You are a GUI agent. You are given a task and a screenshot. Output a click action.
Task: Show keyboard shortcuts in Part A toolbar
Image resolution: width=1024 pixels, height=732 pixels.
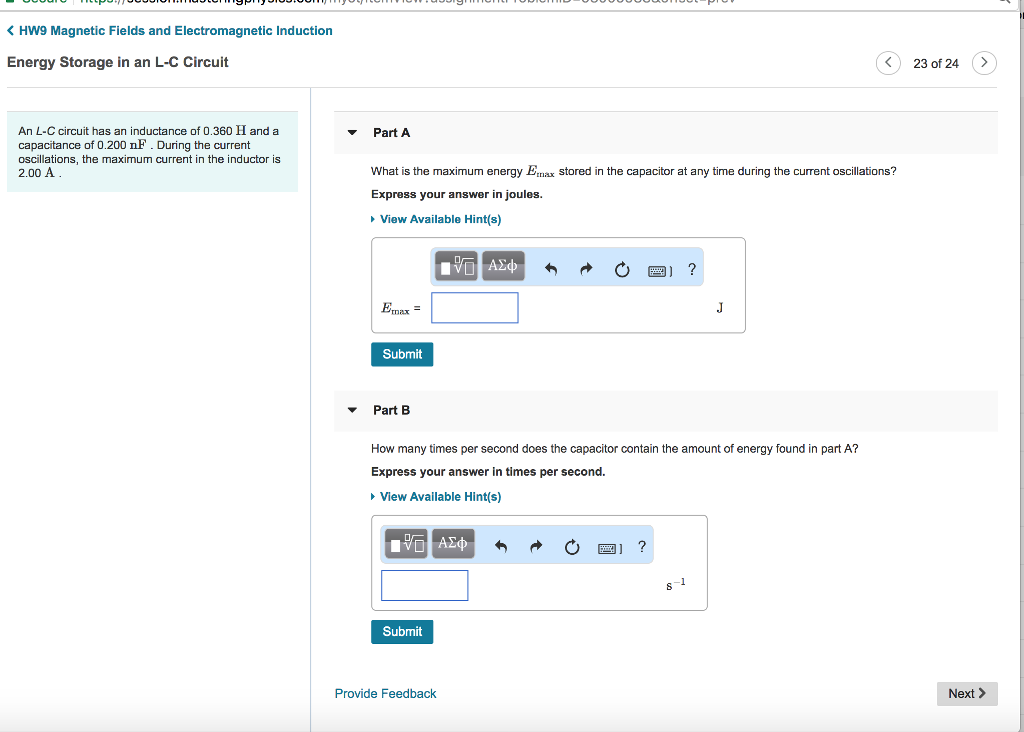coord(659,270)
